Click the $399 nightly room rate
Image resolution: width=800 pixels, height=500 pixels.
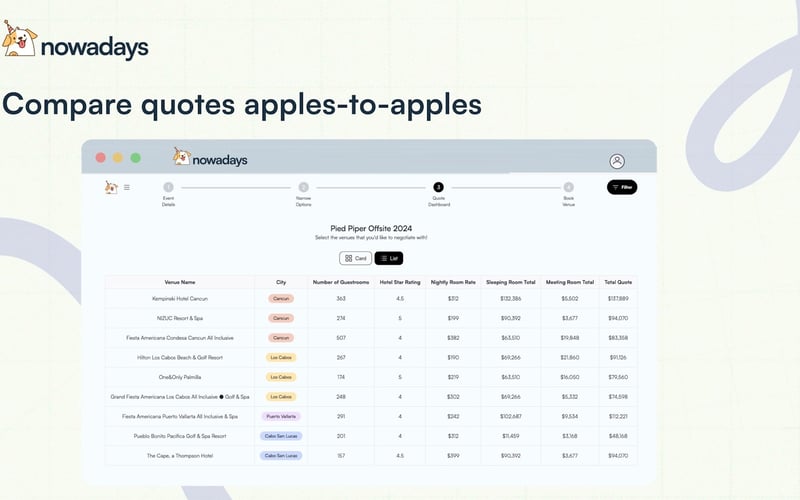coord(453,456)
